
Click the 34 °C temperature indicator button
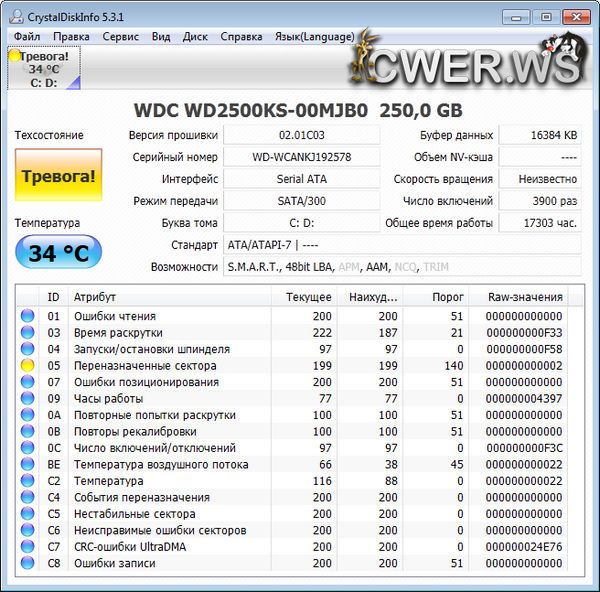click(x=58, y=253)
